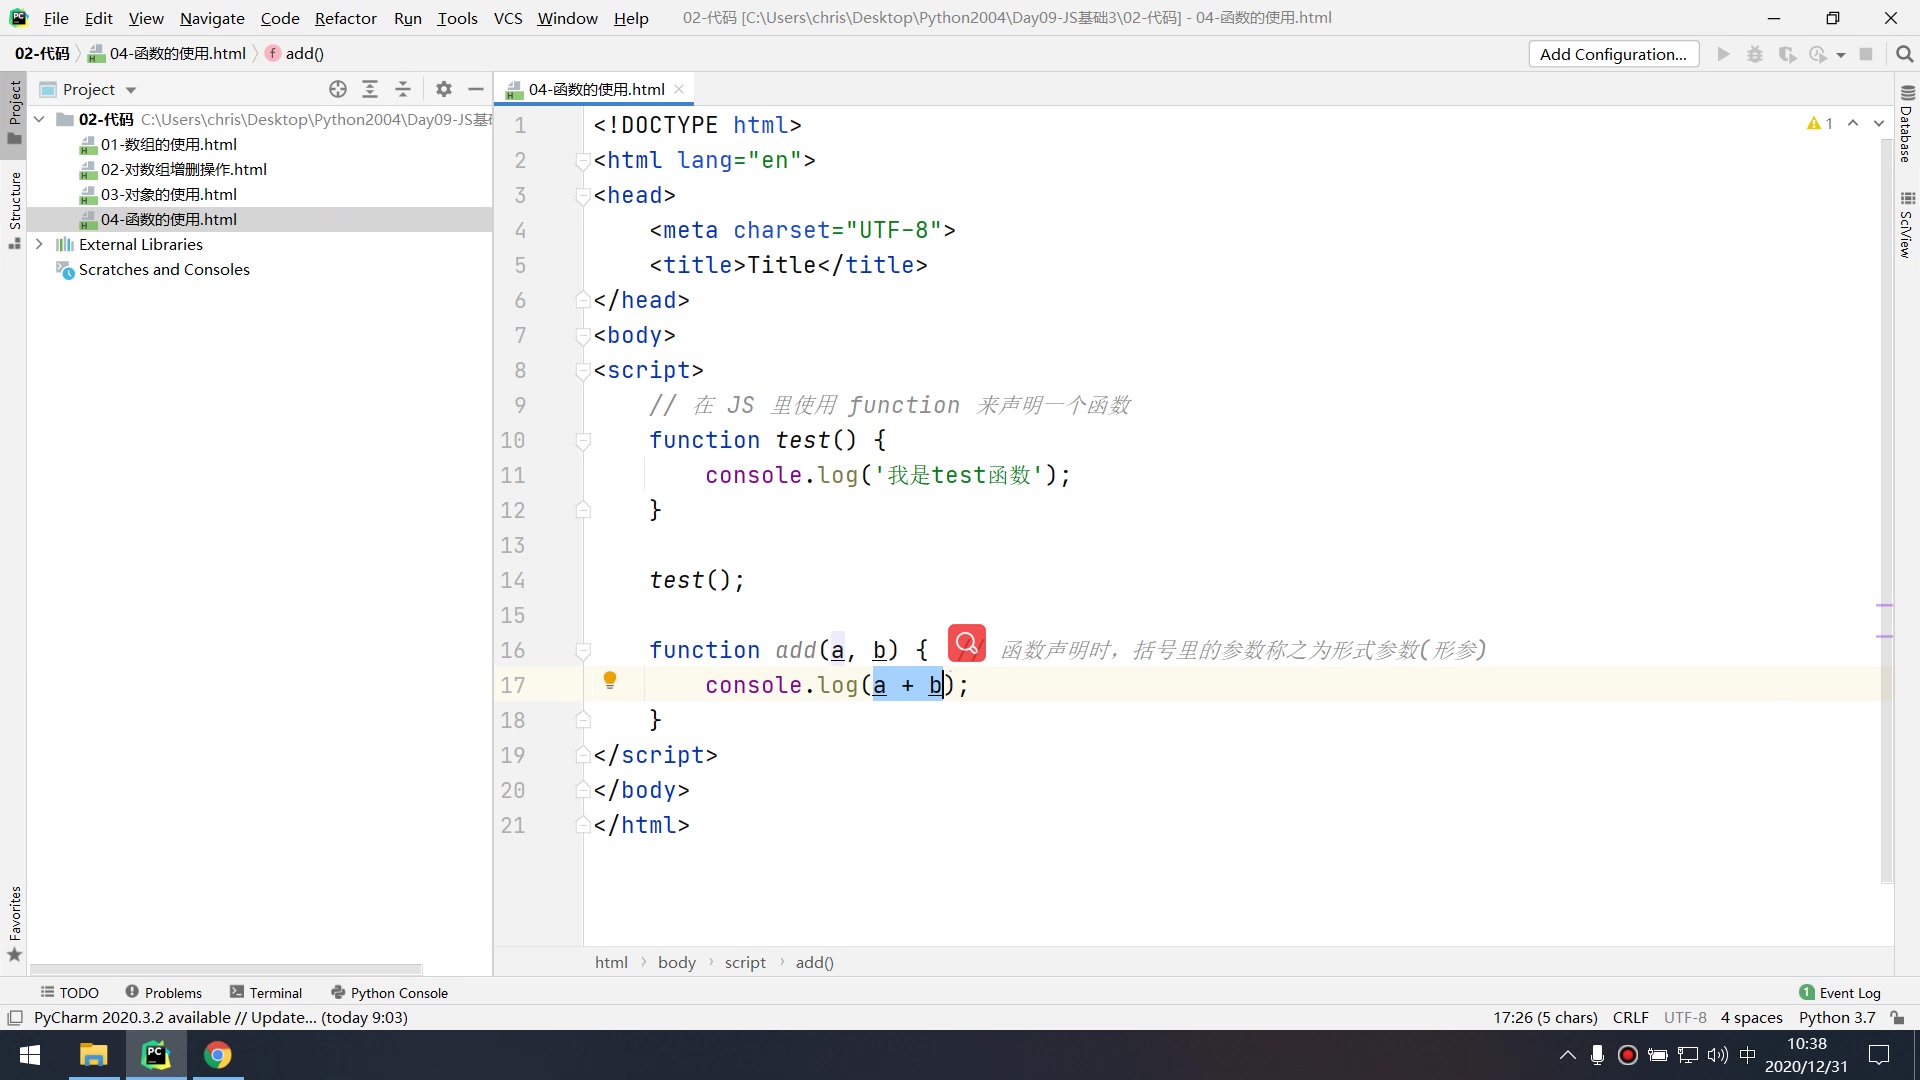The width and height of the screenshot is (1920, 1080).
Task: Click the yellow intention lightbulb on line 17
Action: click(610, 681)
